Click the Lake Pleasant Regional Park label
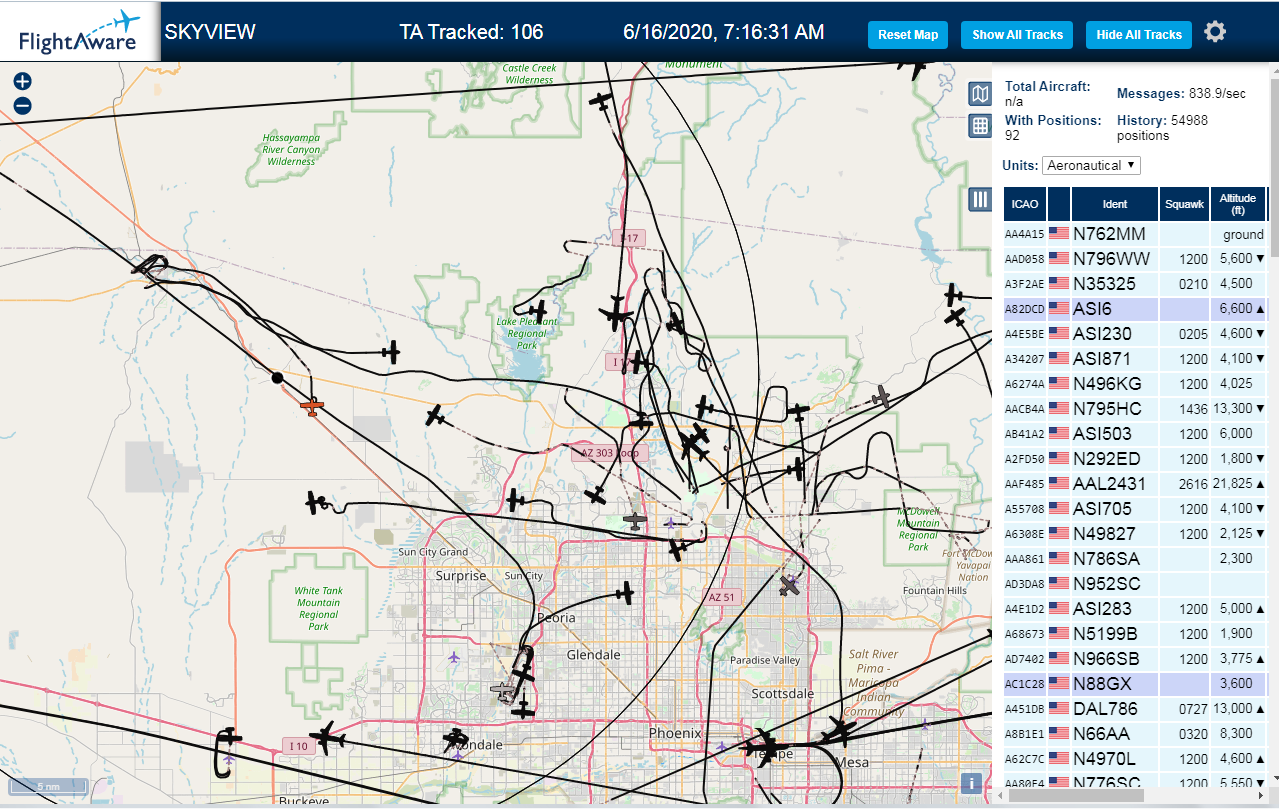Screen dimensions: 1279x809 tap(527, 333)
